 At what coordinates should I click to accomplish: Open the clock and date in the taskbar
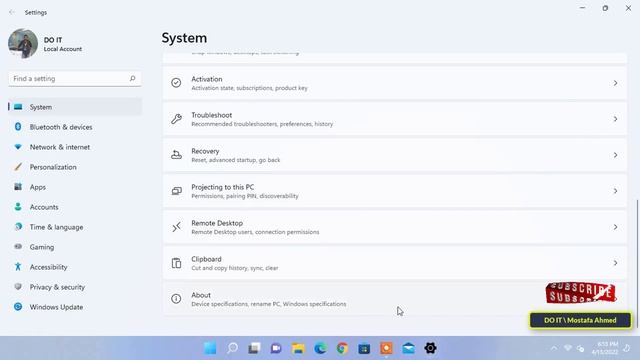(605, 348)
